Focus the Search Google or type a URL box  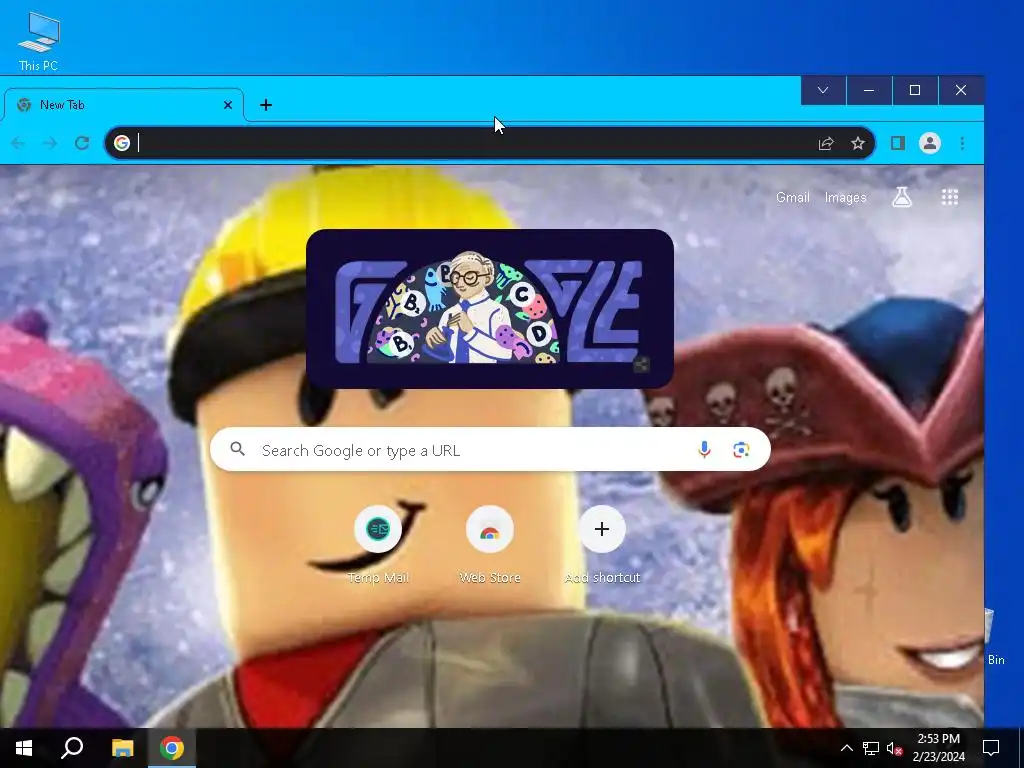pos(490,449)
